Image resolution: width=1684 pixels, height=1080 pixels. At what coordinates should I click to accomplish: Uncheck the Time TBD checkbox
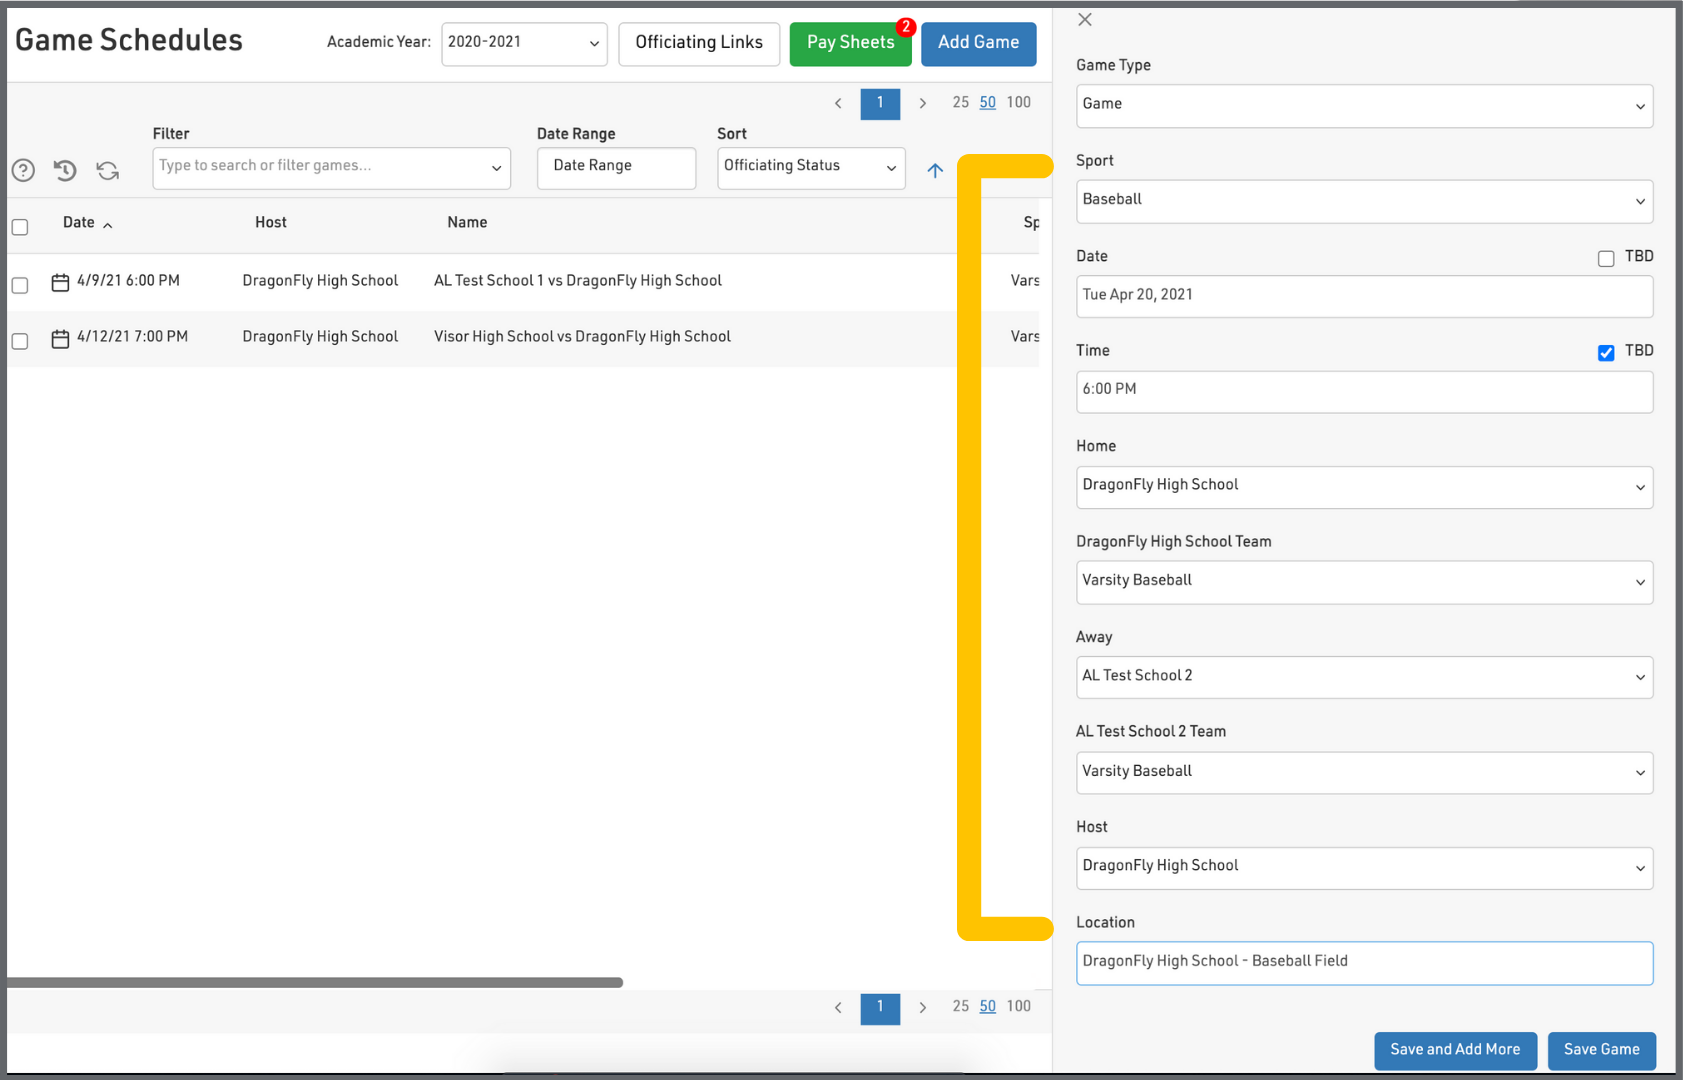(x=1606, y=353)
